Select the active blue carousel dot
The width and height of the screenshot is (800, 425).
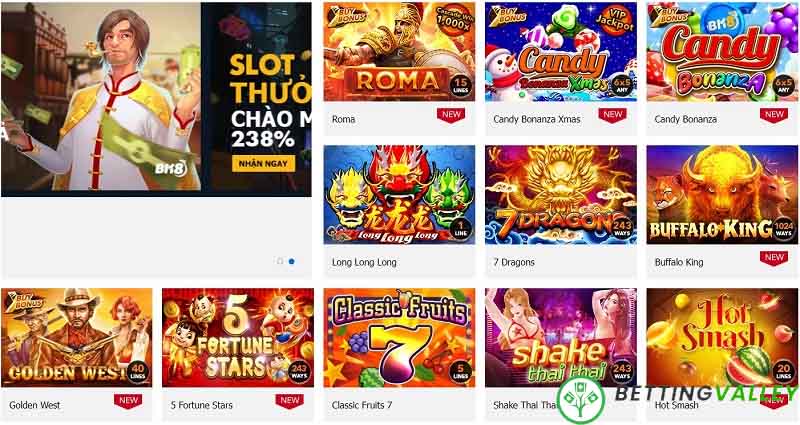292,261
